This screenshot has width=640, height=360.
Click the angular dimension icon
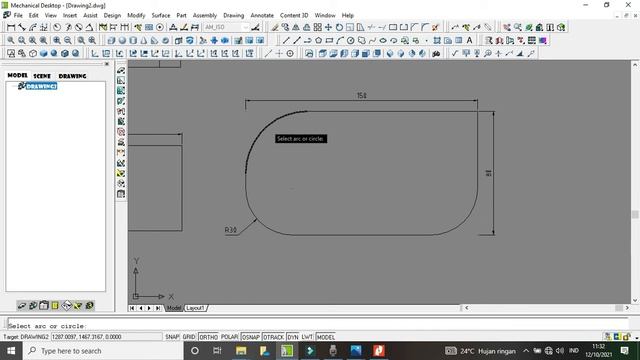[89, 27]
